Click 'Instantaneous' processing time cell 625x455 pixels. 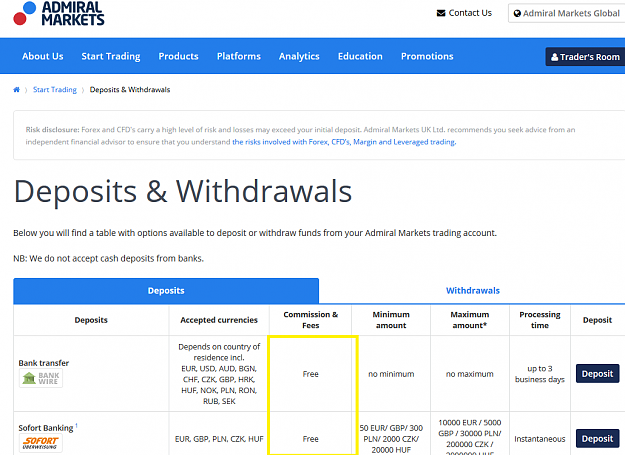tap(540, 439)
